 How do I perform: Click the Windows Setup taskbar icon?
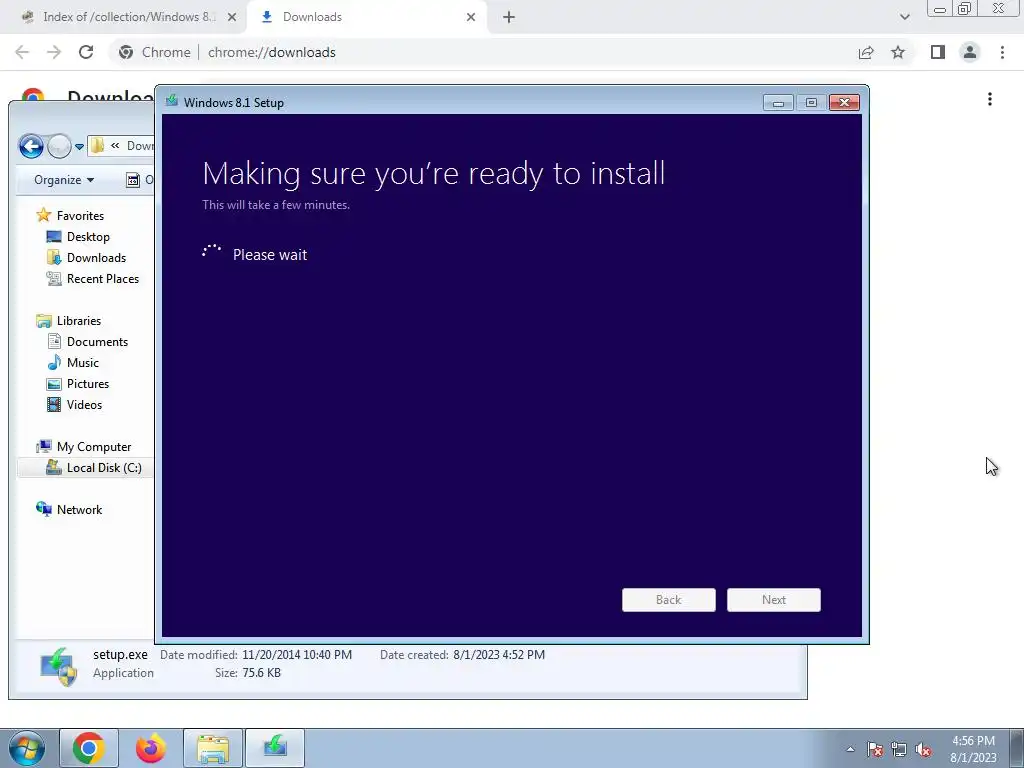point(275,748)
